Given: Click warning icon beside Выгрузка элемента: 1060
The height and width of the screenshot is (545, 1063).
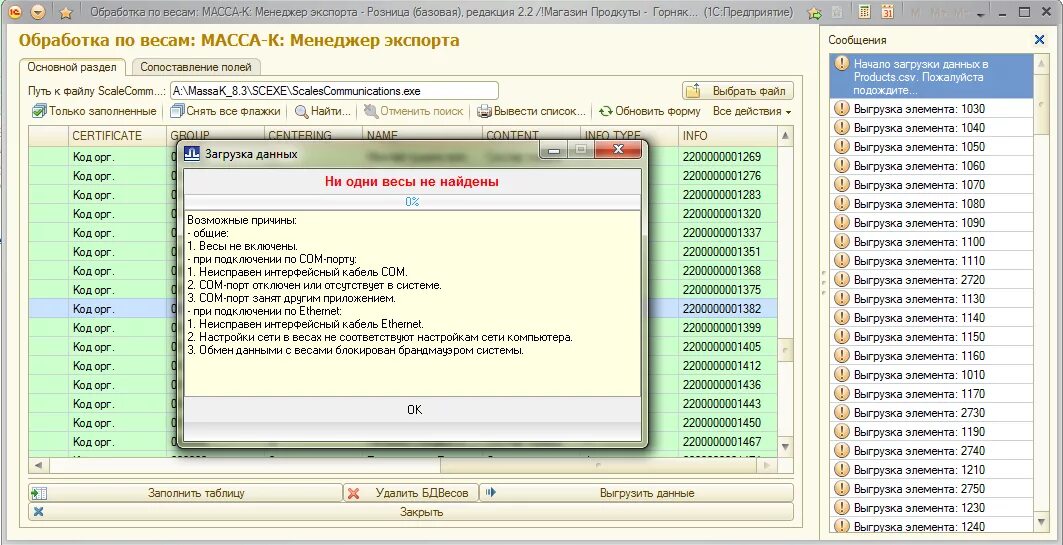Looking at the screenshot, I should click(x=841, y=165).
